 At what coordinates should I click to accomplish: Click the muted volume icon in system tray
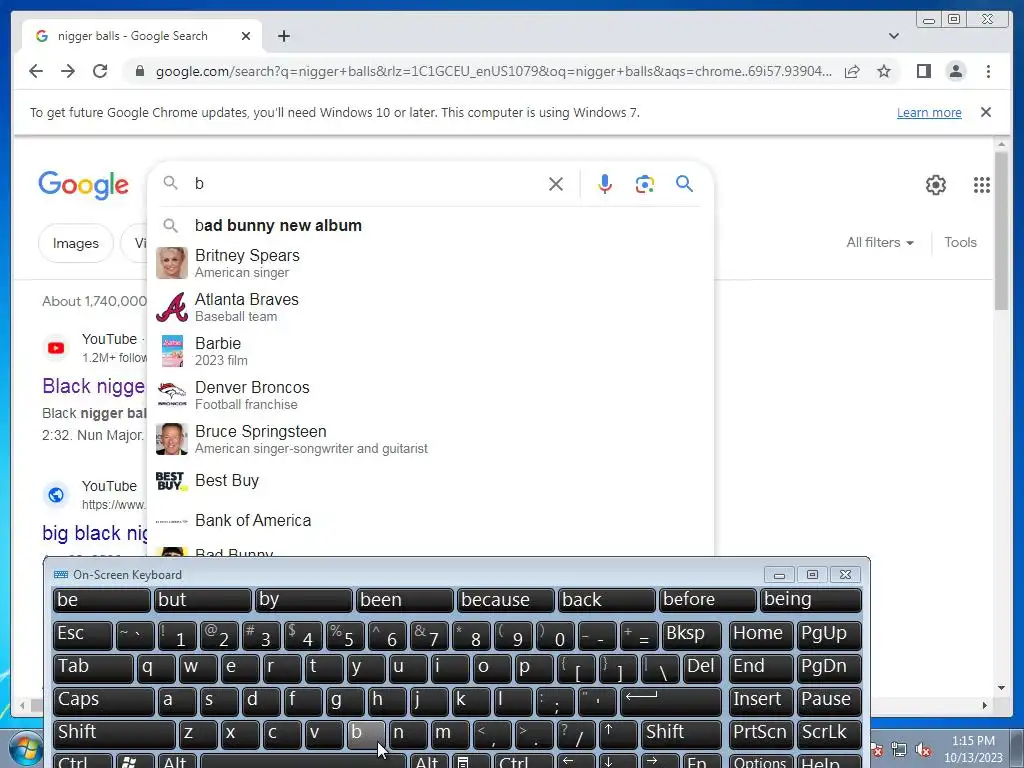tap(923, 750)
